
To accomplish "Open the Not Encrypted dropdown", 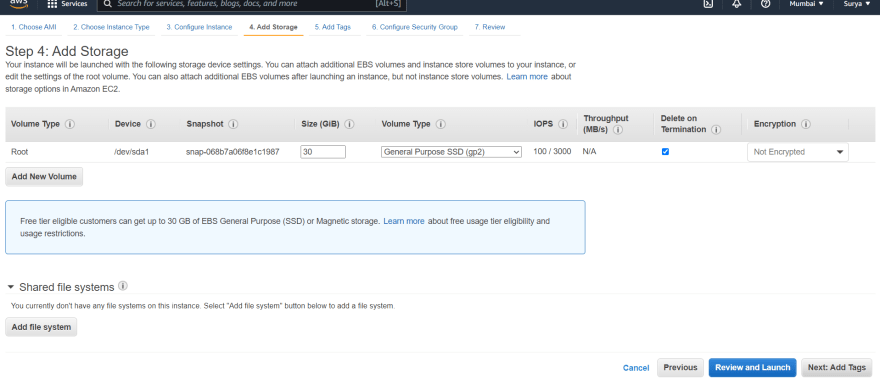I will [798, 152].
